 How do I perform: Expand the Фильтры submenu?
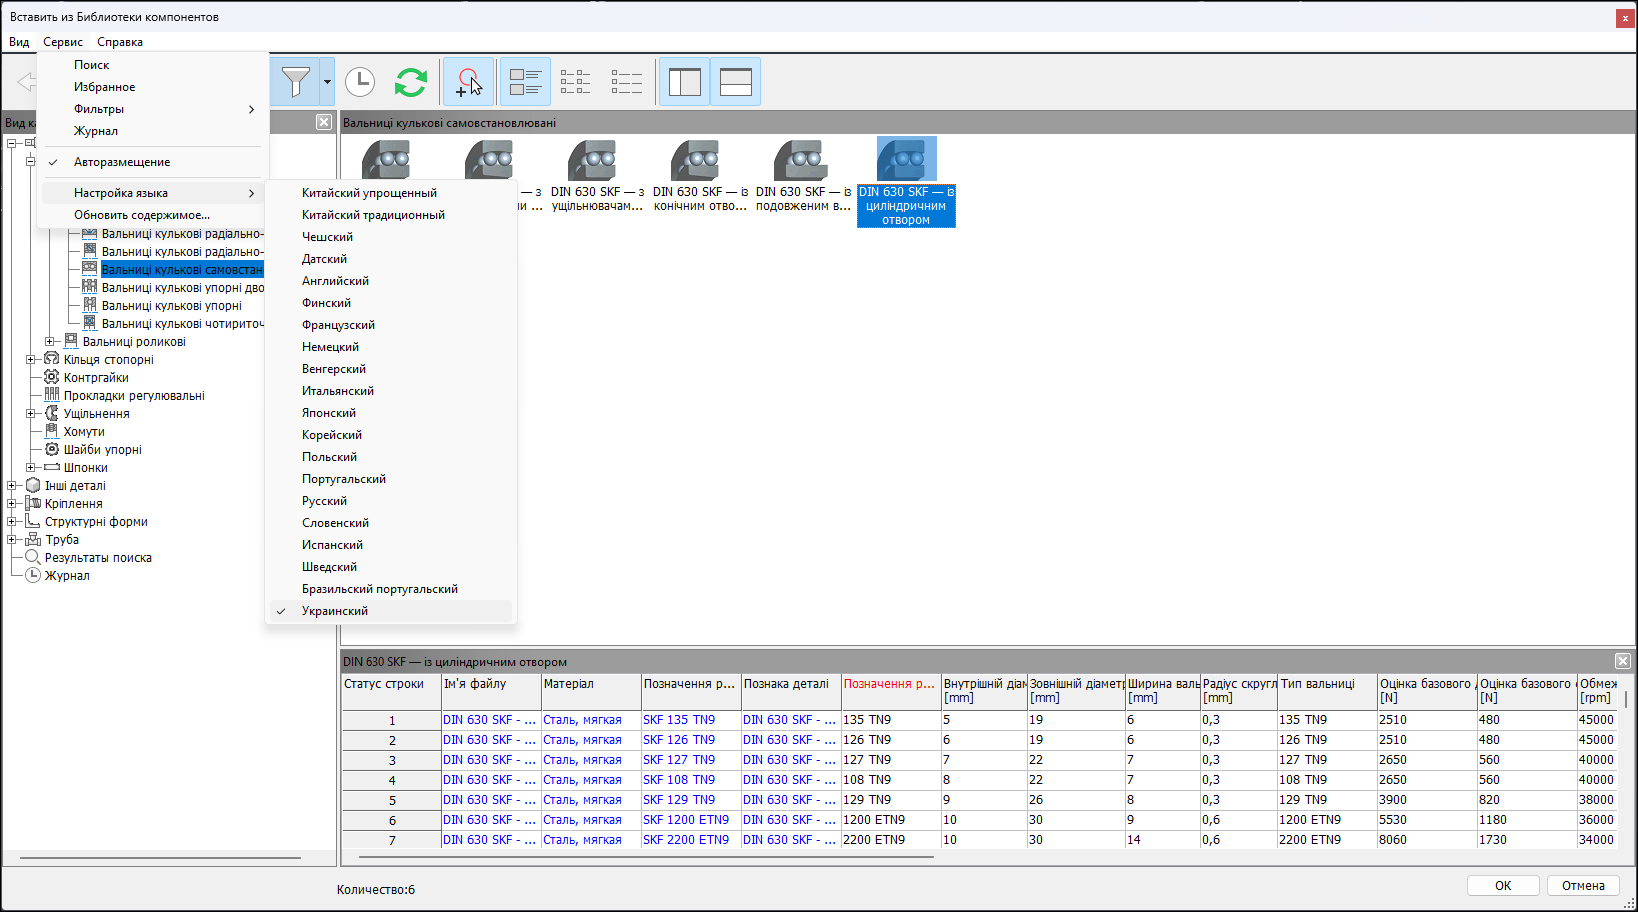point(152,109)
